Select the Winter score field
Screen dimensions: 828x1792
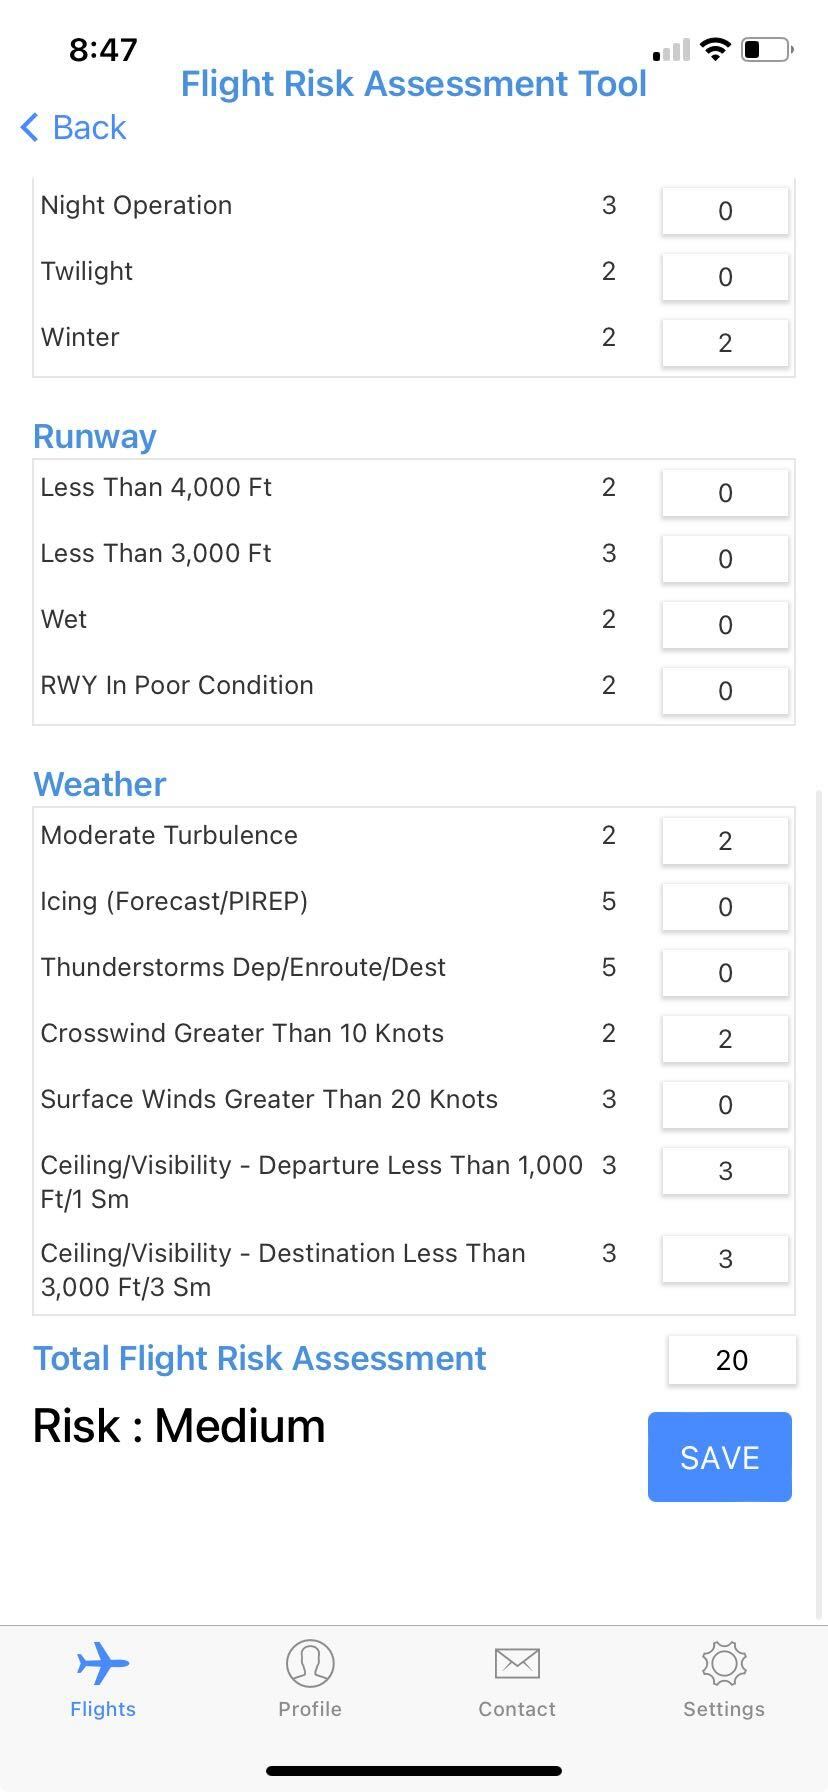[725, 343]
